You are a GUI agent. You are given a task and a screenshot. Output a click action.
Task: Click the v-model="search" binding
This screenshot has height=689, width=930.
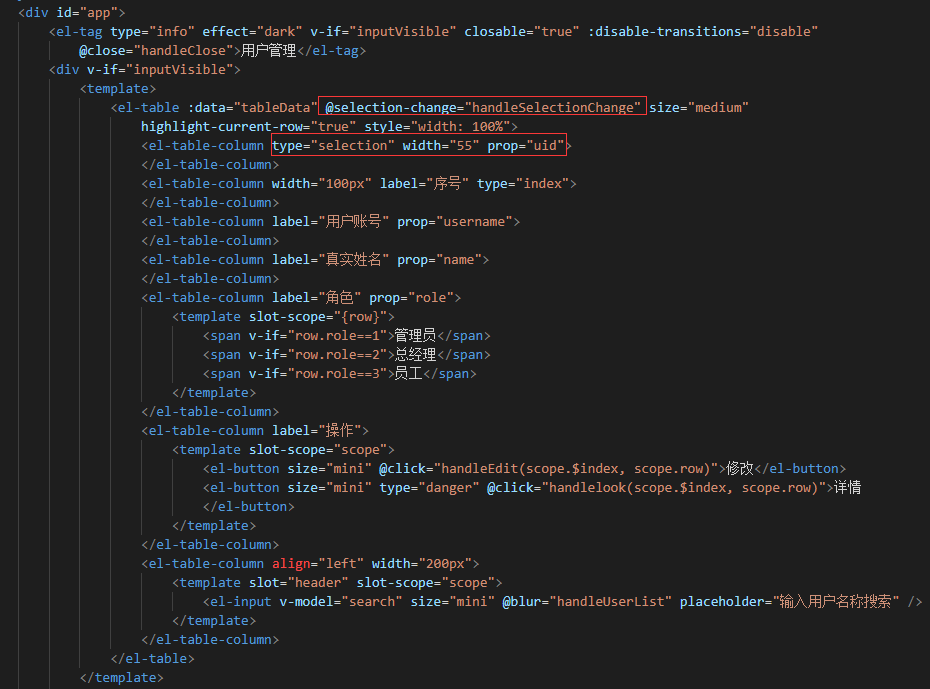341,601
